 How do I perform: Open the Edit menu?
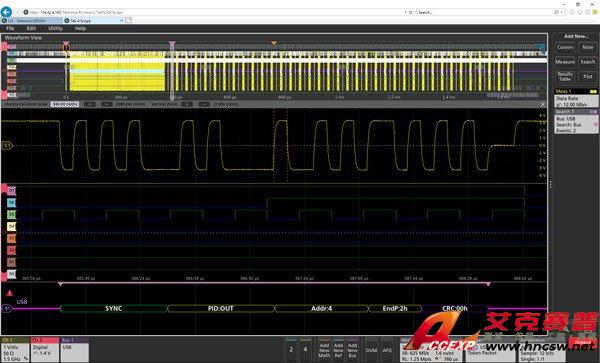(x=31, y=28)
